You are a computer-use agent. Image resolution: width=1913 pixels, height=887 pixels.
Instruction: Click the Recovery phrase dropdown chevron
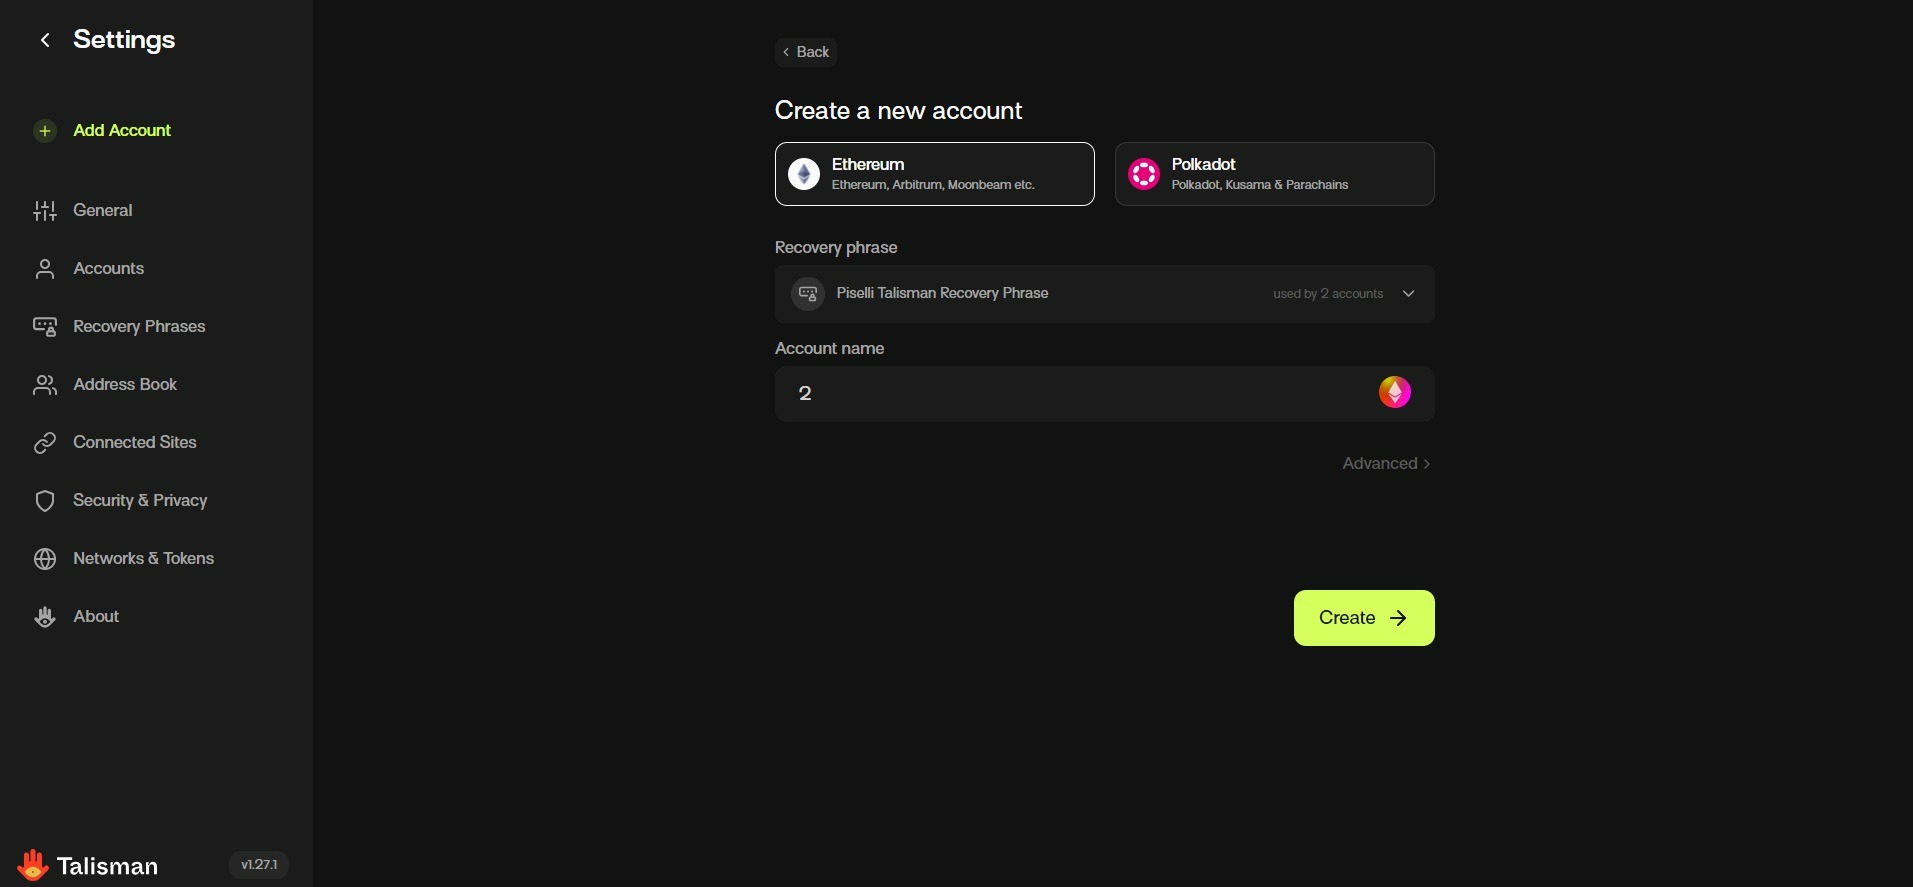[1409, 294]
